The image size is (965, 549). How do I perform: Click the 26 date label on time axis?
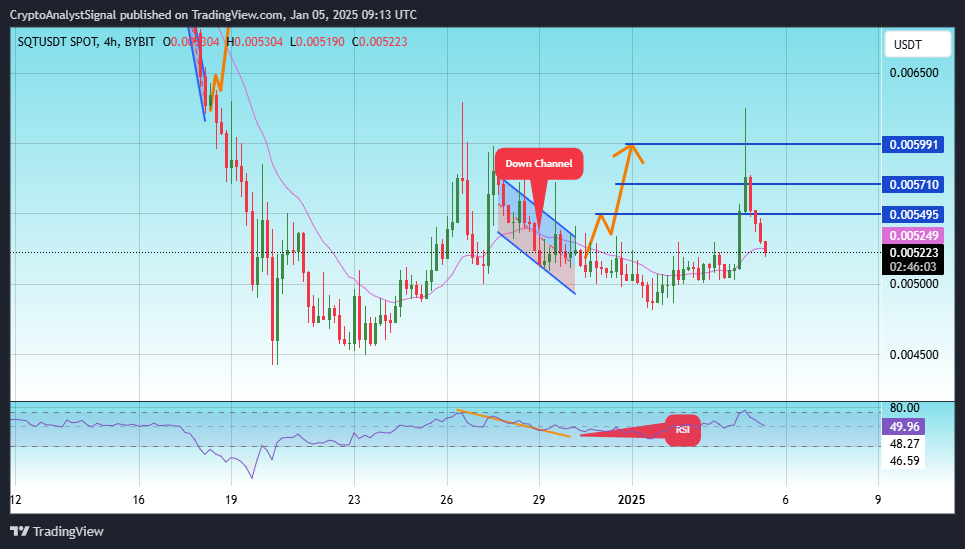[x=447, y=500]
